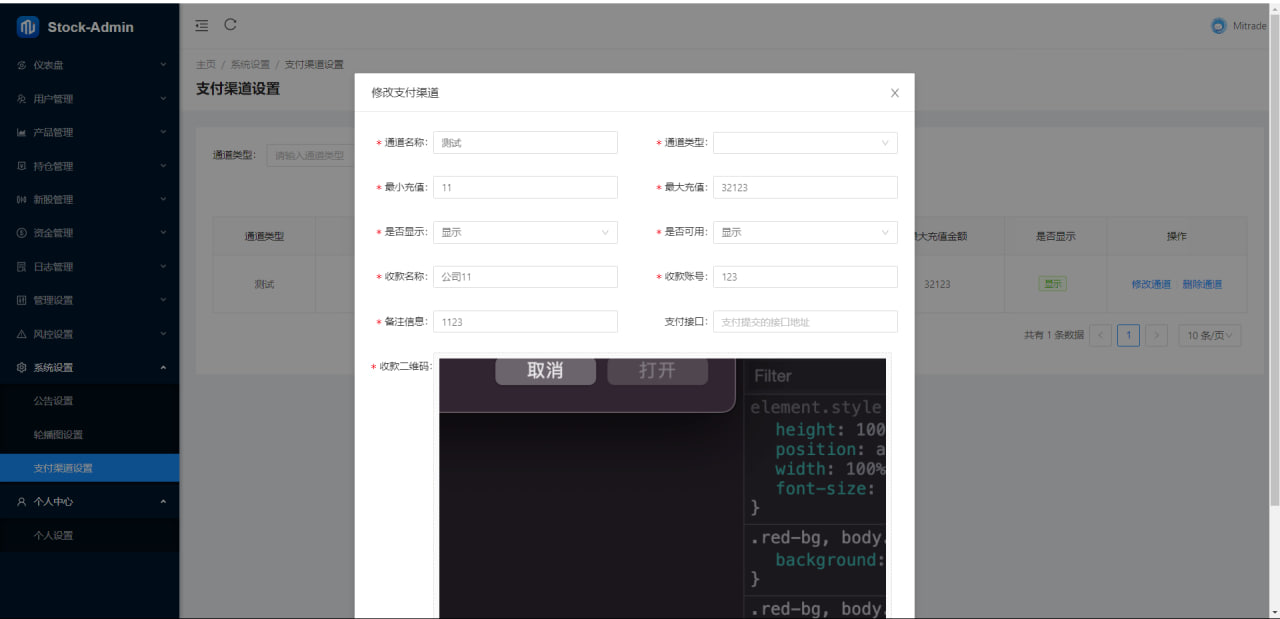Click the 删除通道 link in table row
Screen dimensions: 1280x619
click(x=1202, y=284)
